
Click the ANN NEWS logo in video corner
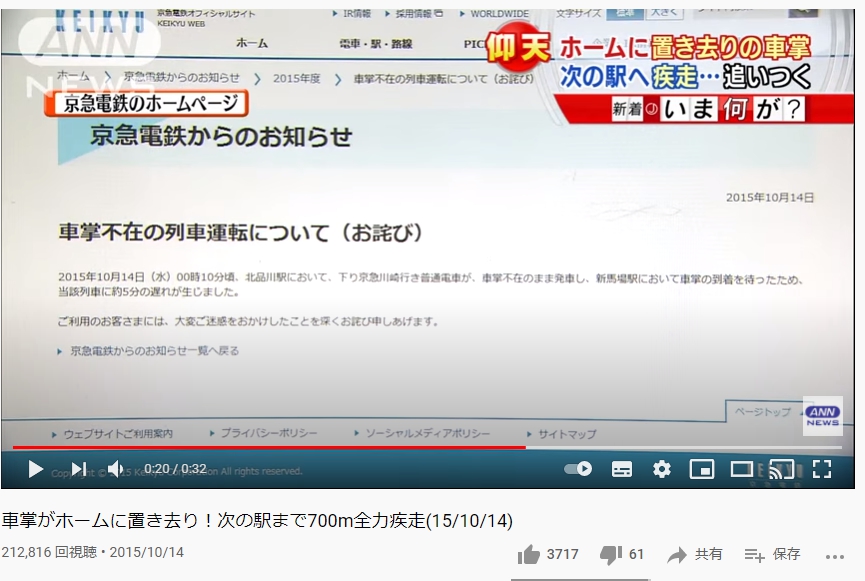click(823, 416)
